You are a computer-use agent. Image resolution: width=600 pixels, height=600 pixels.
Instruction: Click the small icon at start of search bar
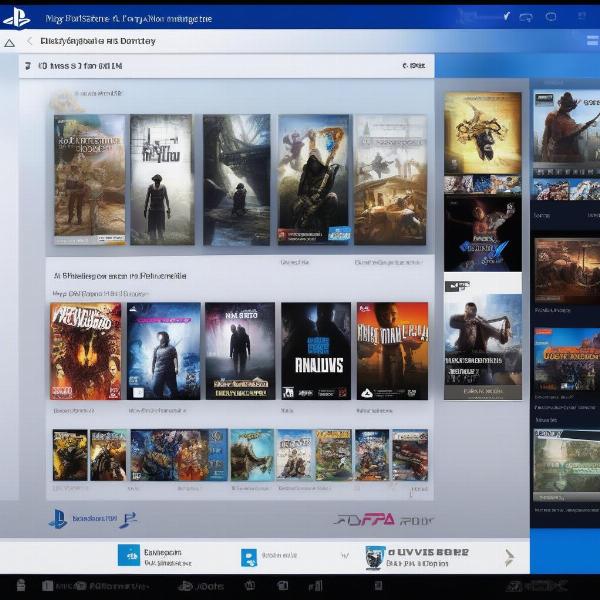point(28,66)
